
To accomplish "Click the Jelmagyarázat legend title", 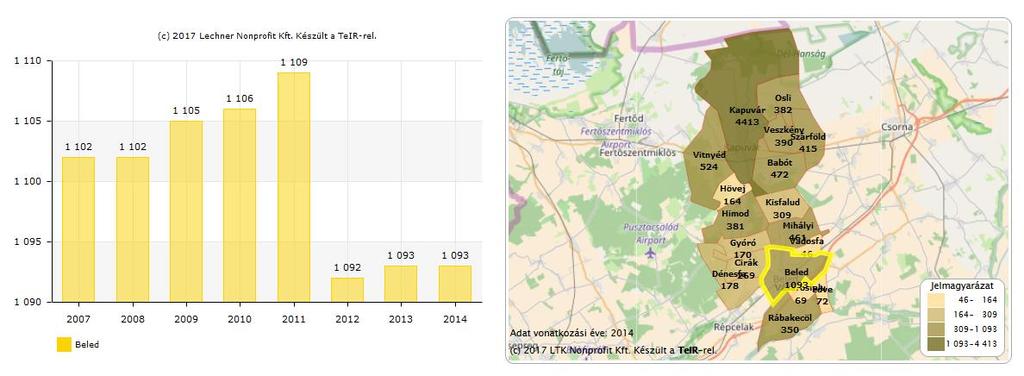I will [961, 286].
